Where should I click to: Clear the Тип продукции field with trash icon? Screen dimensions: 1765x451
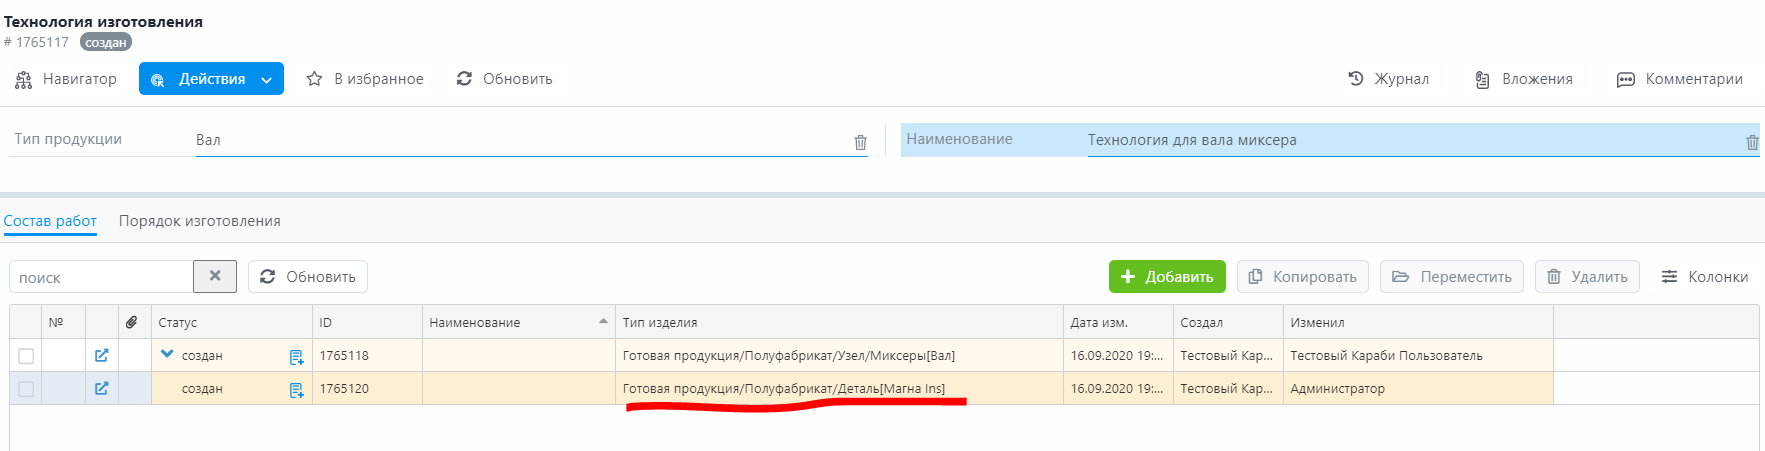[x=860, y=142]
